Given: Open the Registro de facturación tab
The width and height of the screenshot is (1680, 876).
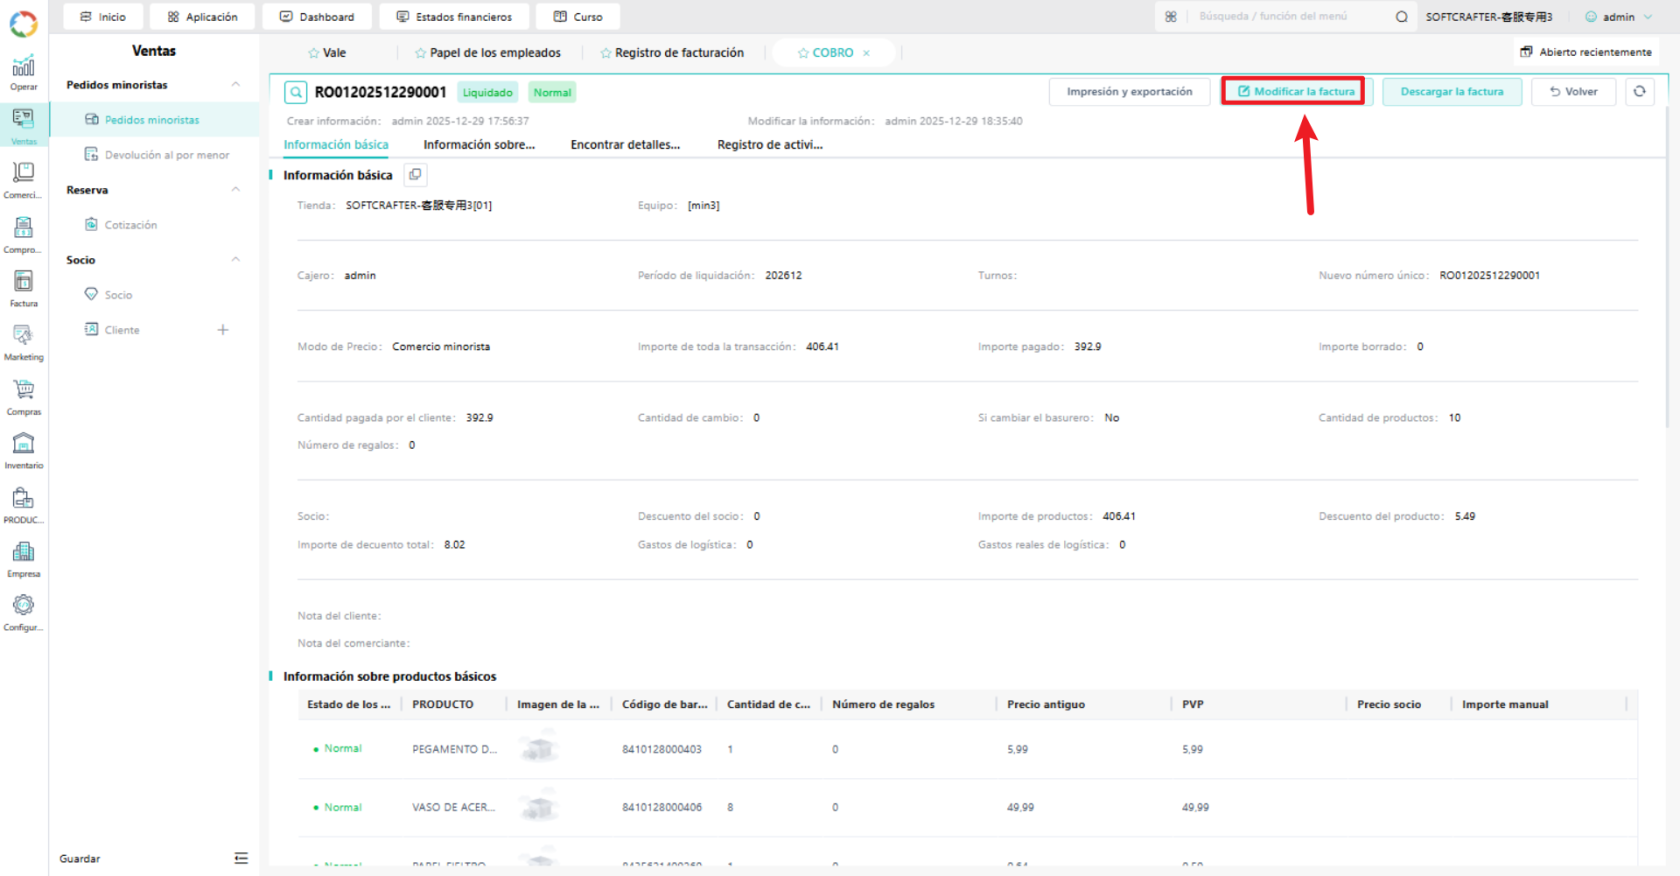Looking at the screenshot, I should click(672, 53).
